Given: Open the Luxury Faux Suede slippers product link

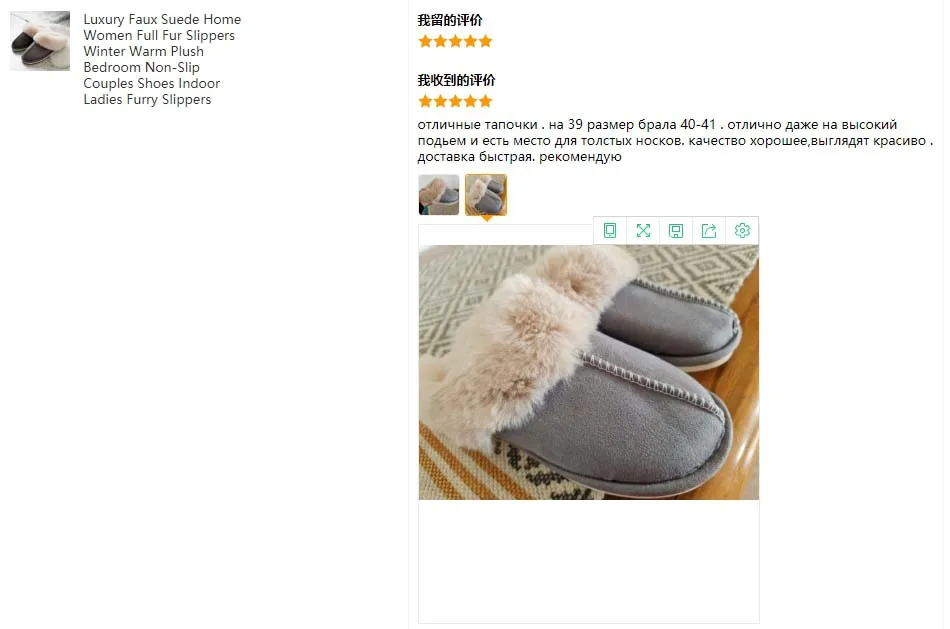Looking at the screenshot, I should 162,59.
